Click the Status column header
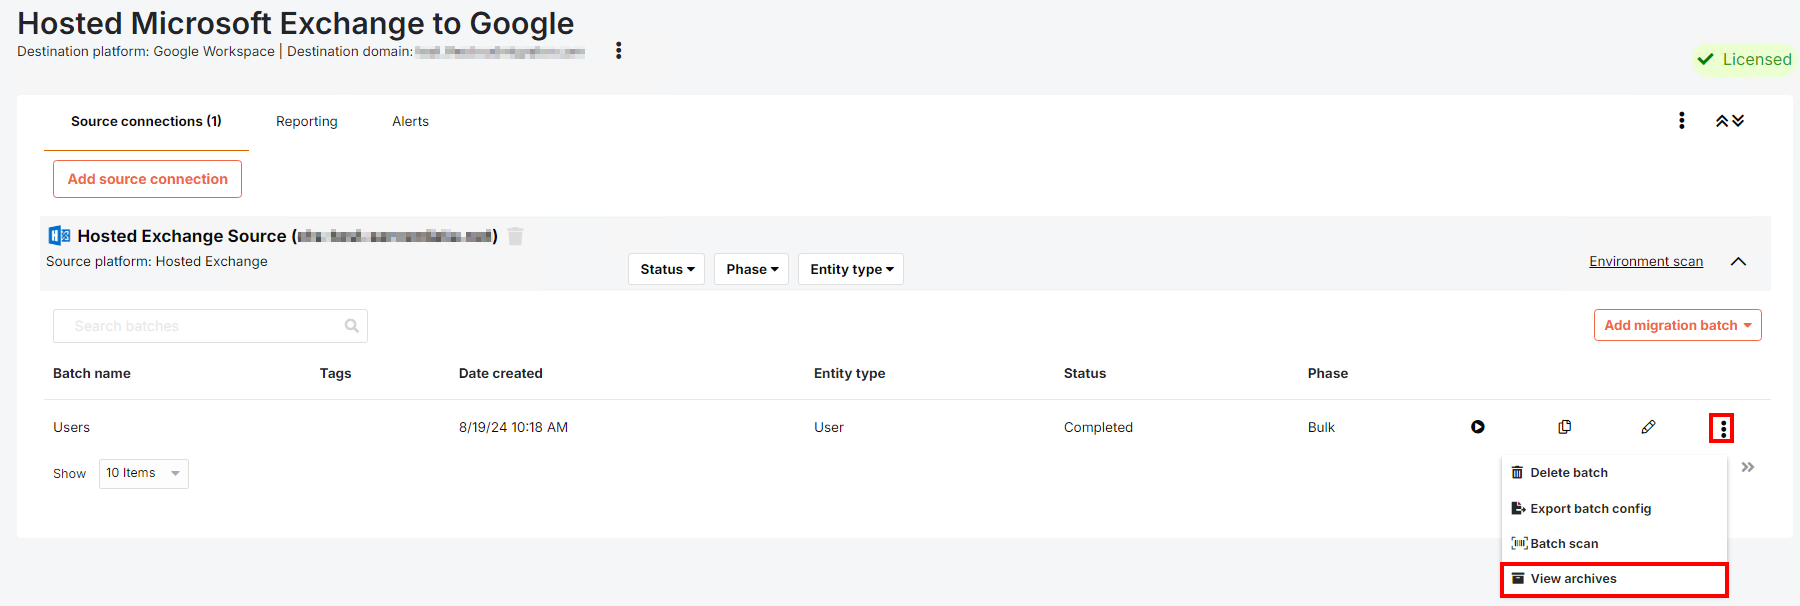The image size is (1800, 606). 1085,373
